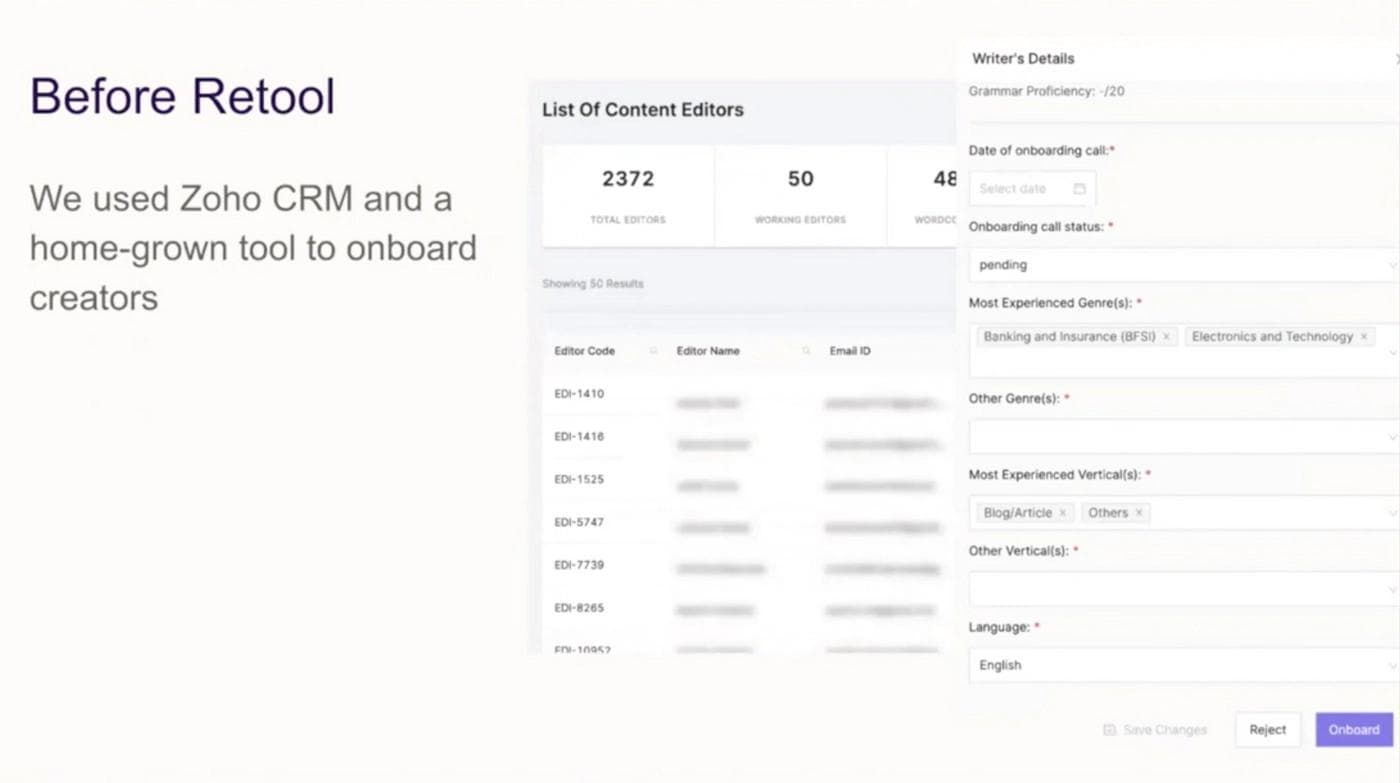Click search icon in Editor Code column
The height and width of the screenshot is (783, 1400).
[654, 351]
